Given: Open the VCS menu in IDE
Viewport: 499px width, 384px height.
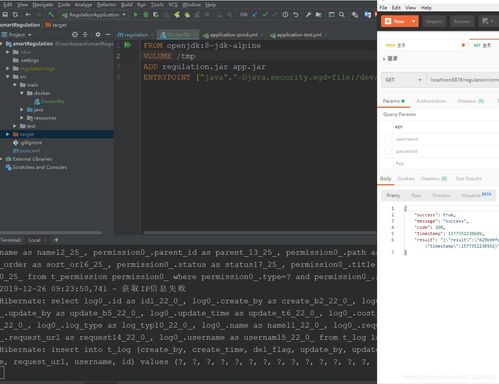Looking at the screenshot, I should [173, 5].
